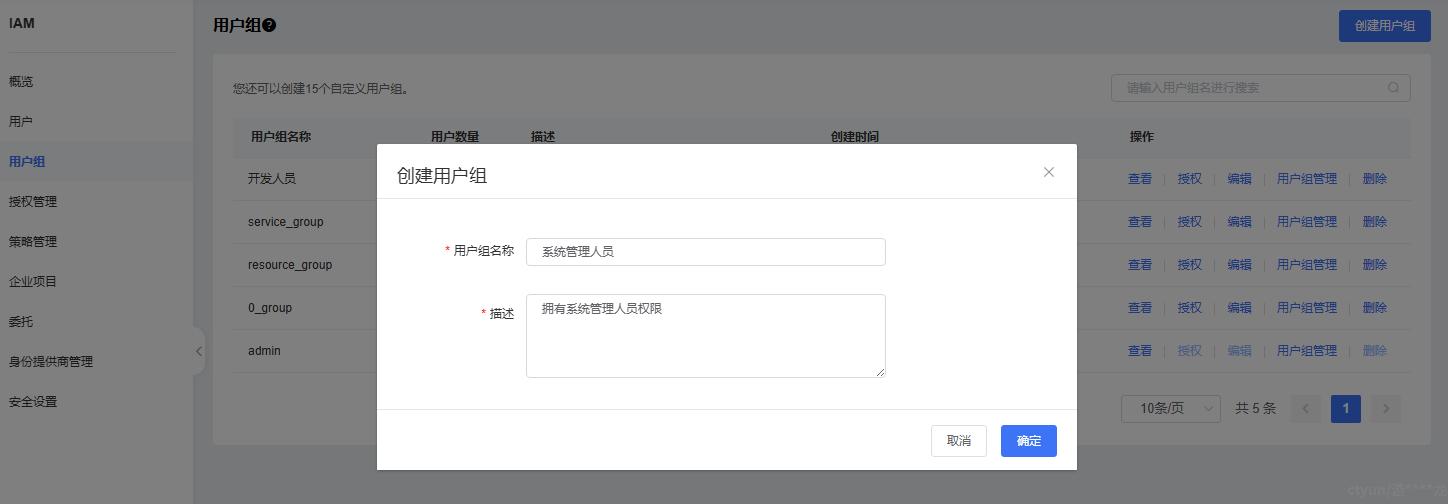Focus the 用户组名称 input field

tap(705, 252)
